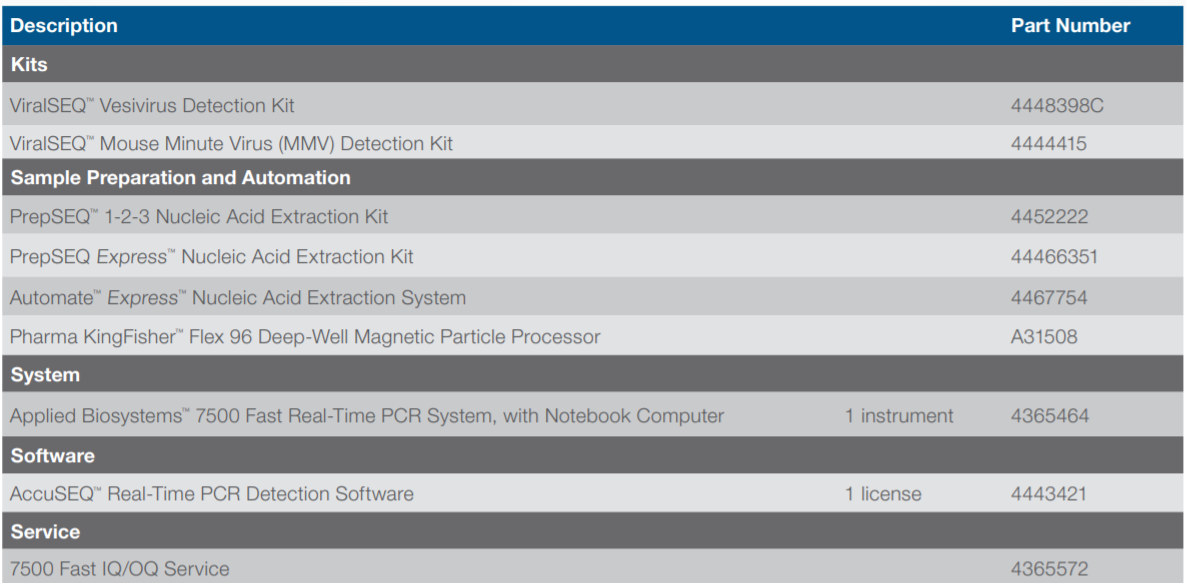Screen dimensions: 1186x583
Task: Select part number 4365572
Action: coord(1049,569)
